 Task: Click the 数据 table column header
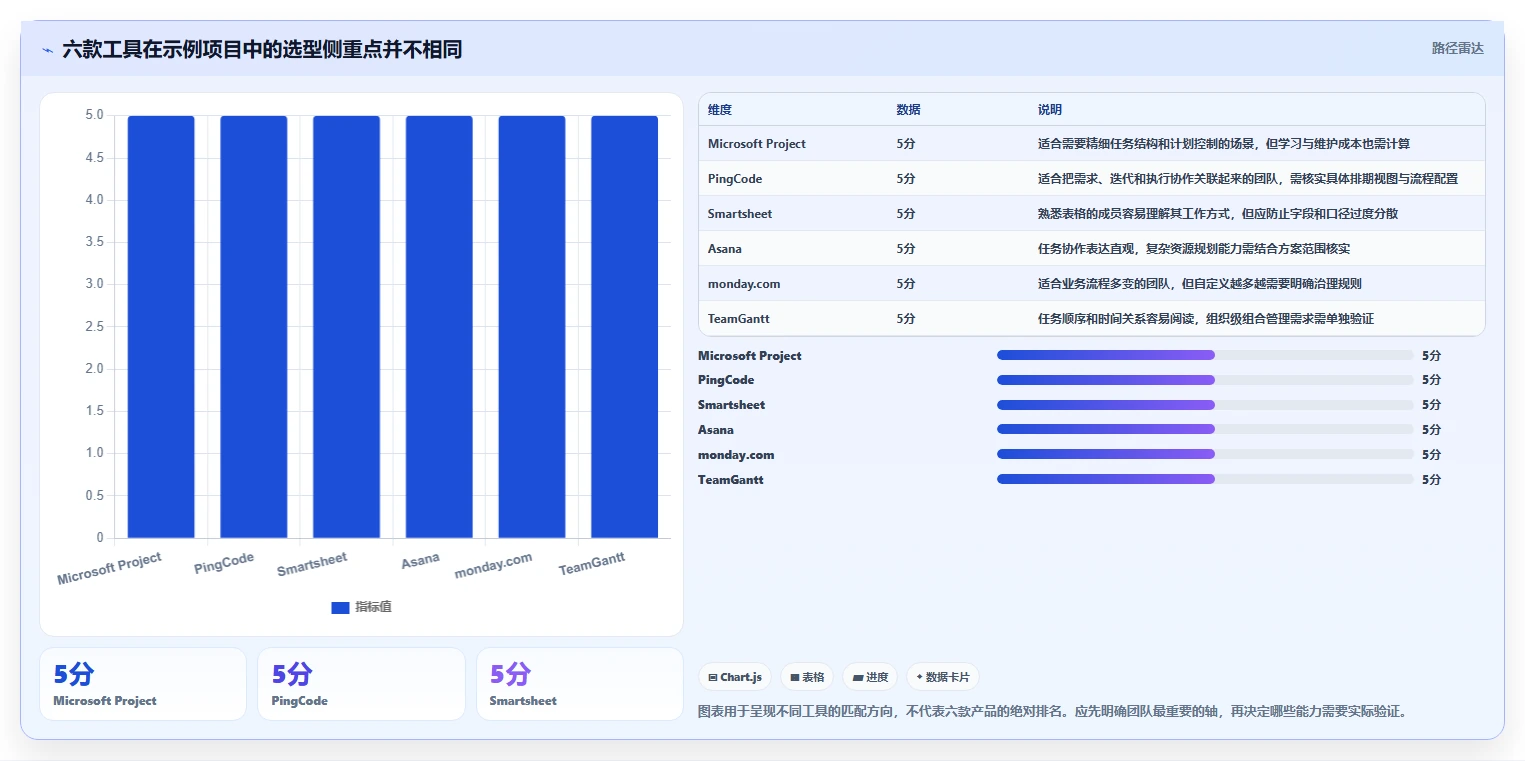pyautogui.click(x=909, y=110)
